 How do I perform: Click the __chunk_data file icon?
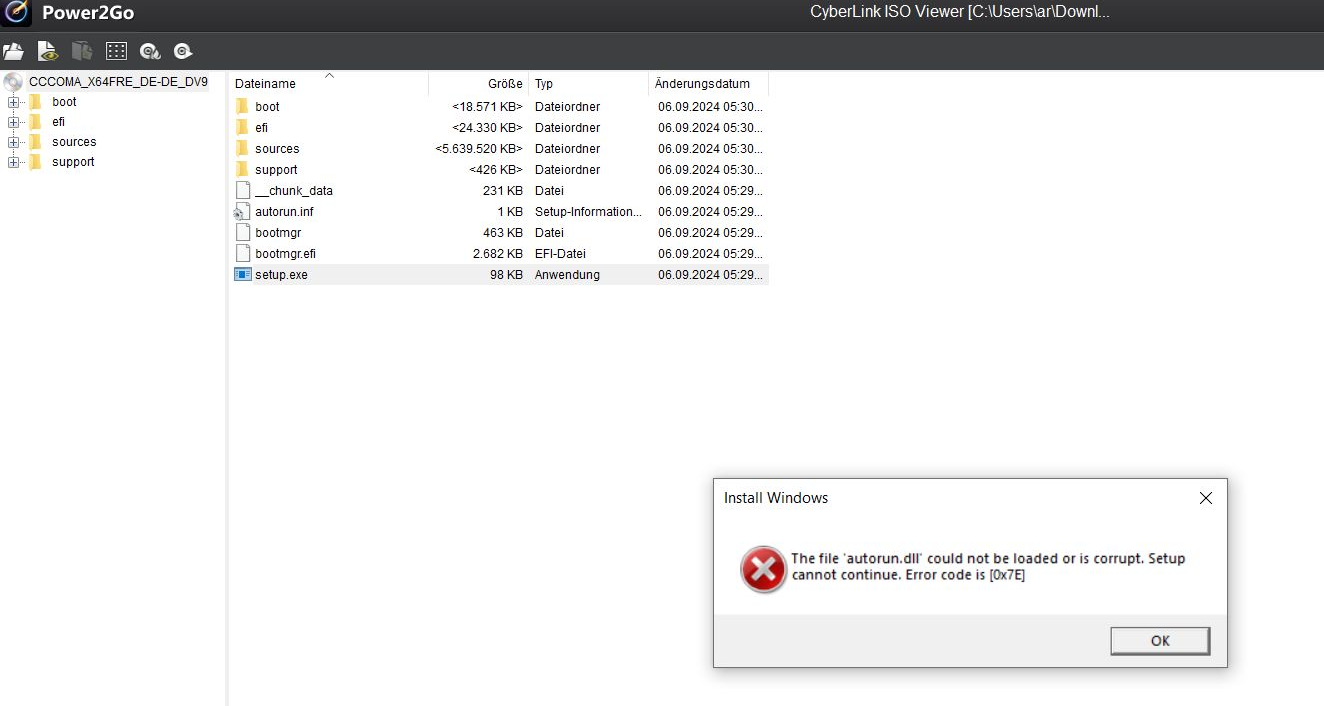point(243,190)
